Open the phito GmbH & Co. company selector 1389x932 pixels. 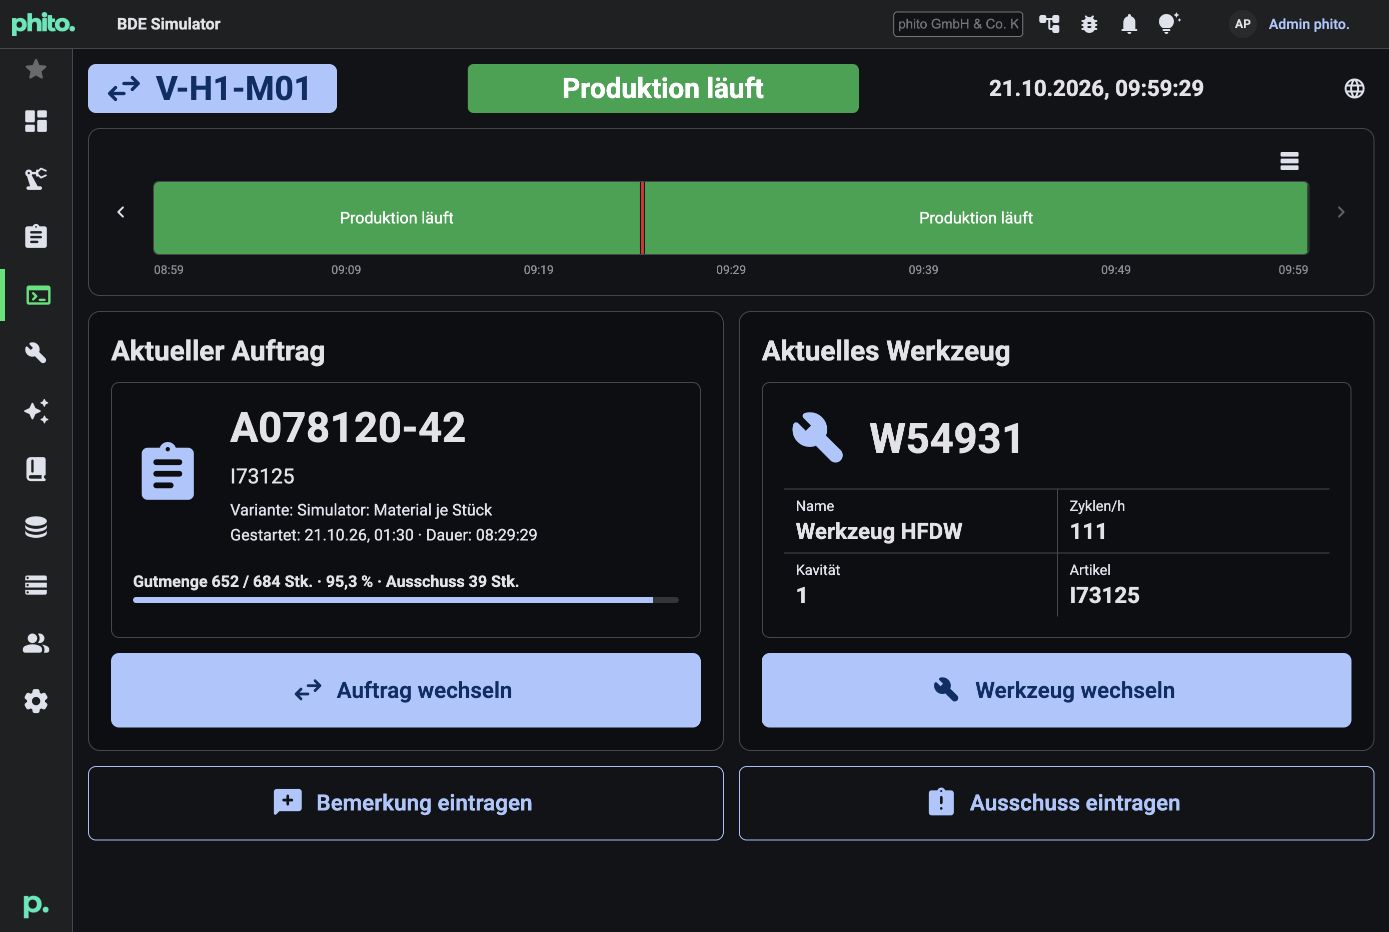(958, 24)
